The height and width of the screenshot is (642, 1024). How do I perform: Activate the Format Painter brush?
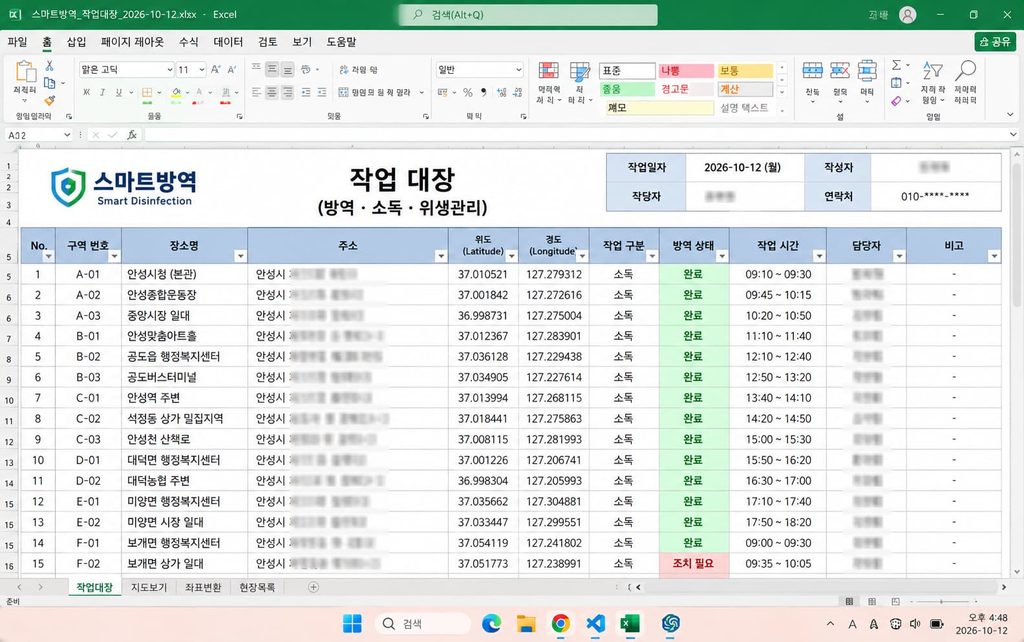(49, 101)
